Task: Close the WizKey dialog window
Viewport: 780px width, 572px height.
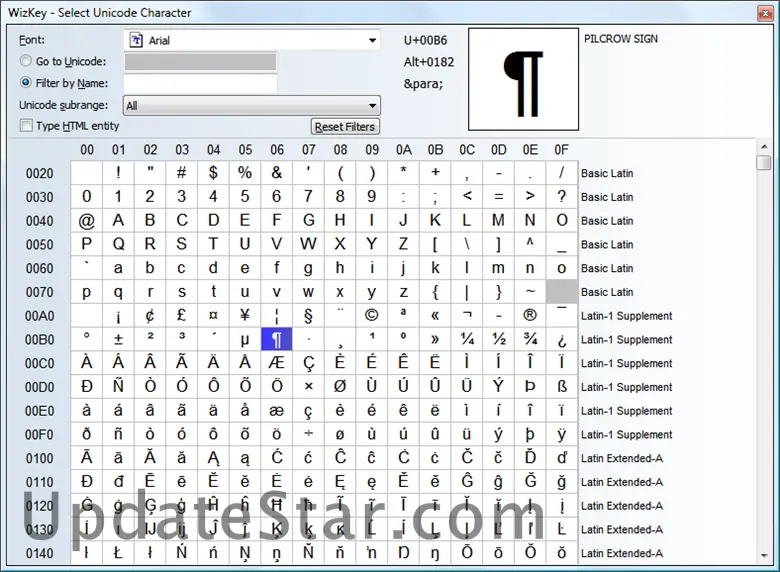Action: click(x=765, y=13)
